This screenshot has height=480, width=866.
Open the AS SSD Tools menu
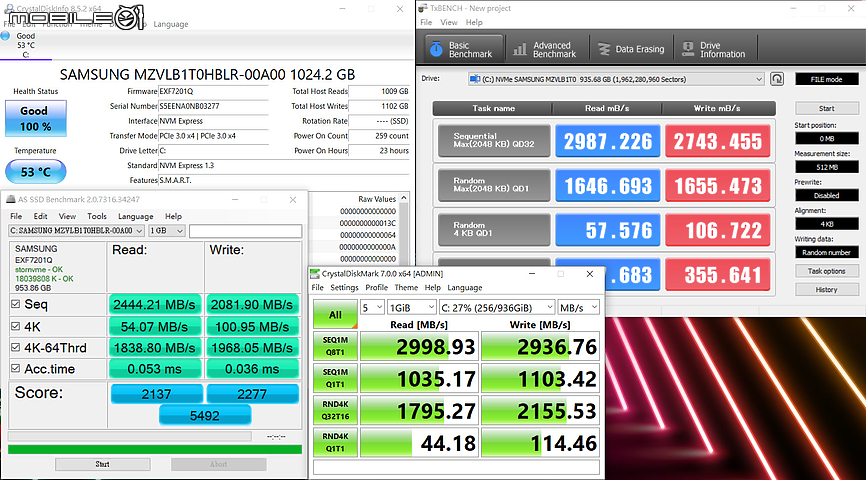(97, 216)
